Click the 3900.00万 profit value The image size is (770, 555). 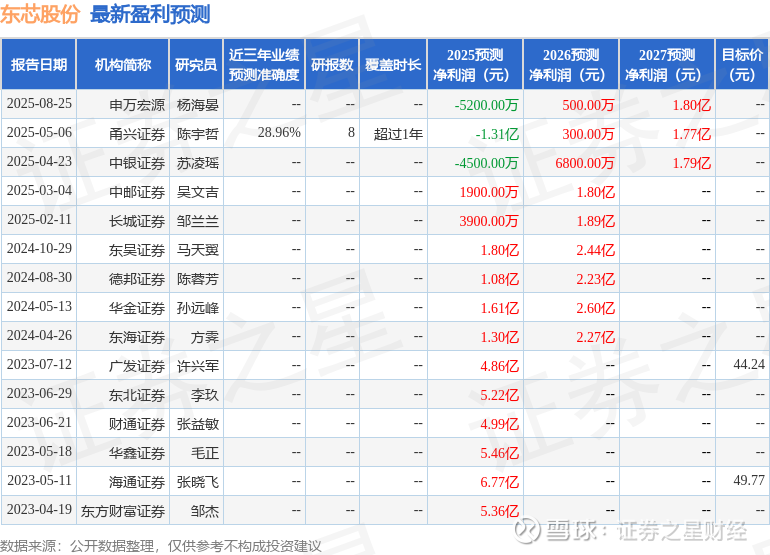(489, 221)
